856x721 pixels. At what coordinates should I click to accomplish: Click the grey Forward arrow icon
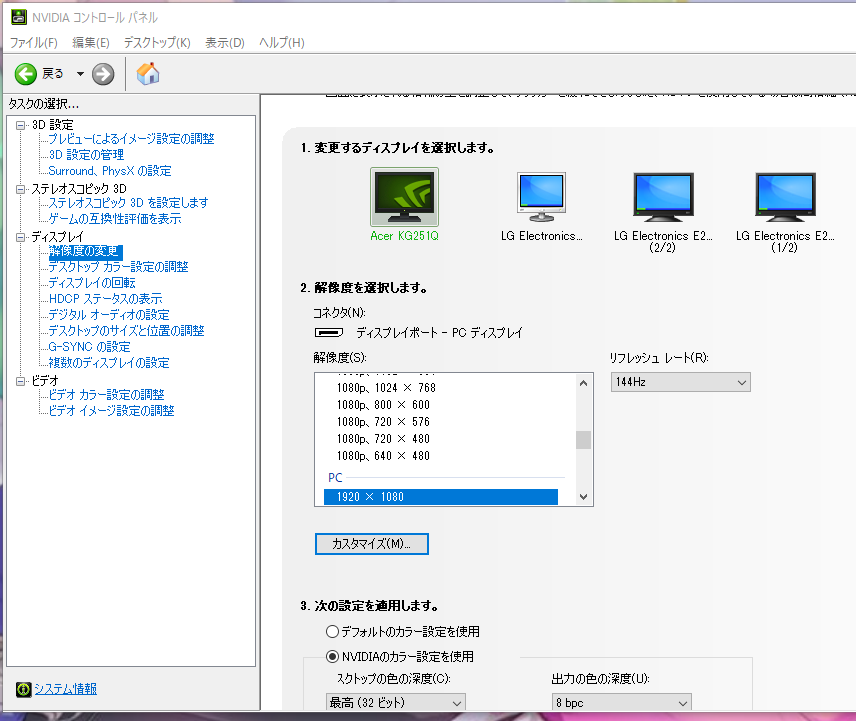pos(103,74)
